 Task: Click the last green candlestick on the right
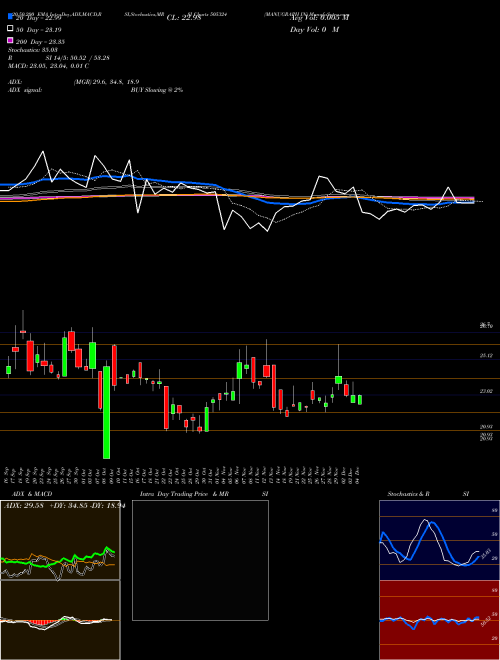(x=360, y=399)
